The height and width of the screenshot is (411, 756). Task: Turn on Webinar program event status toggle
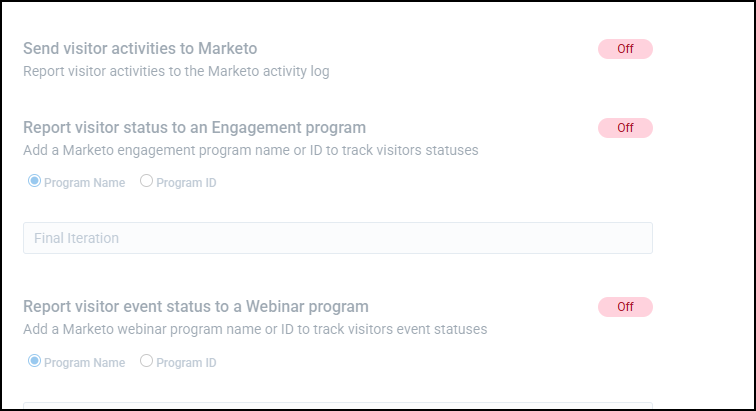pyautogui.click(x=625, y=307)
